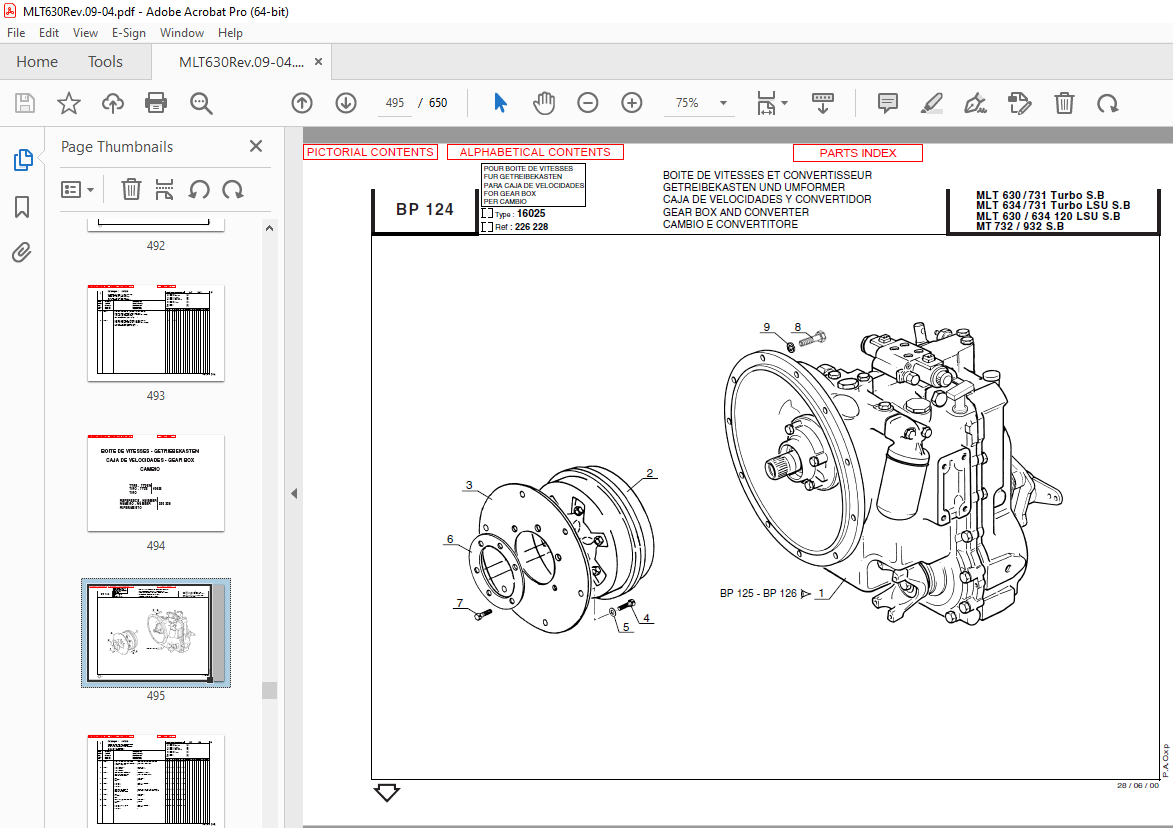Screen dimensions: 1173x828
Task: Select the Highlight text tool
Action: pos(931,103)
